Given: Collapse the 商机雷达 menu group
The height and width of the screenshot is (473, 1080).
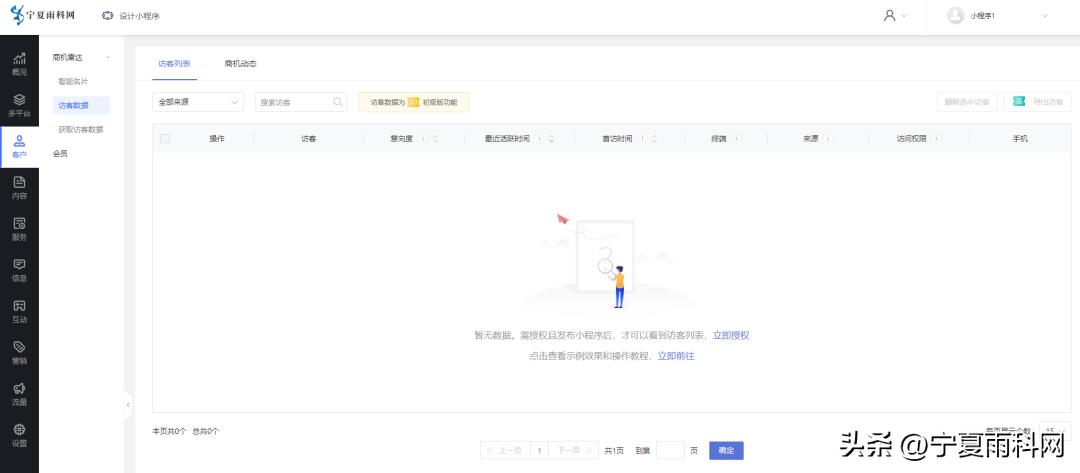Looking at the screenshot, I should [x=108, y=58].
